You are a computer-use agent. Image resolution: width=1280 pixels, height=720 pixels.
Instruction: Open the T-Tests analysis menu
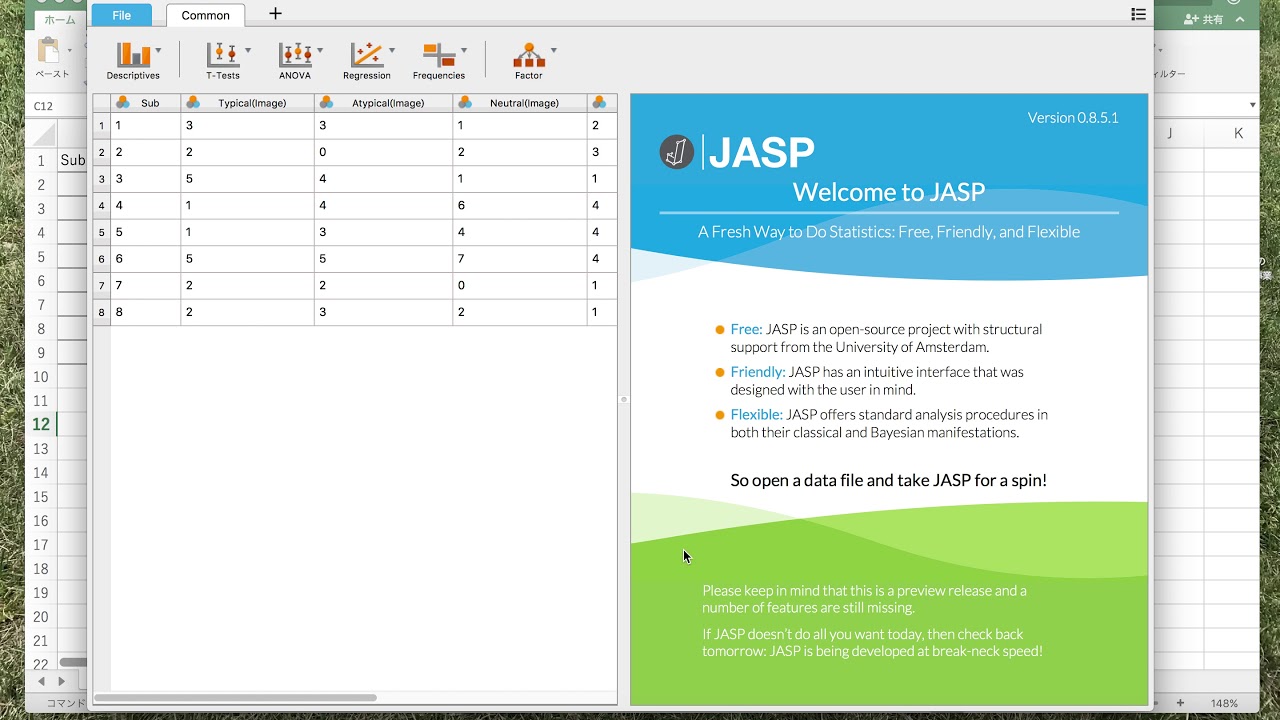pyautogui.click(x=223, y=61)
